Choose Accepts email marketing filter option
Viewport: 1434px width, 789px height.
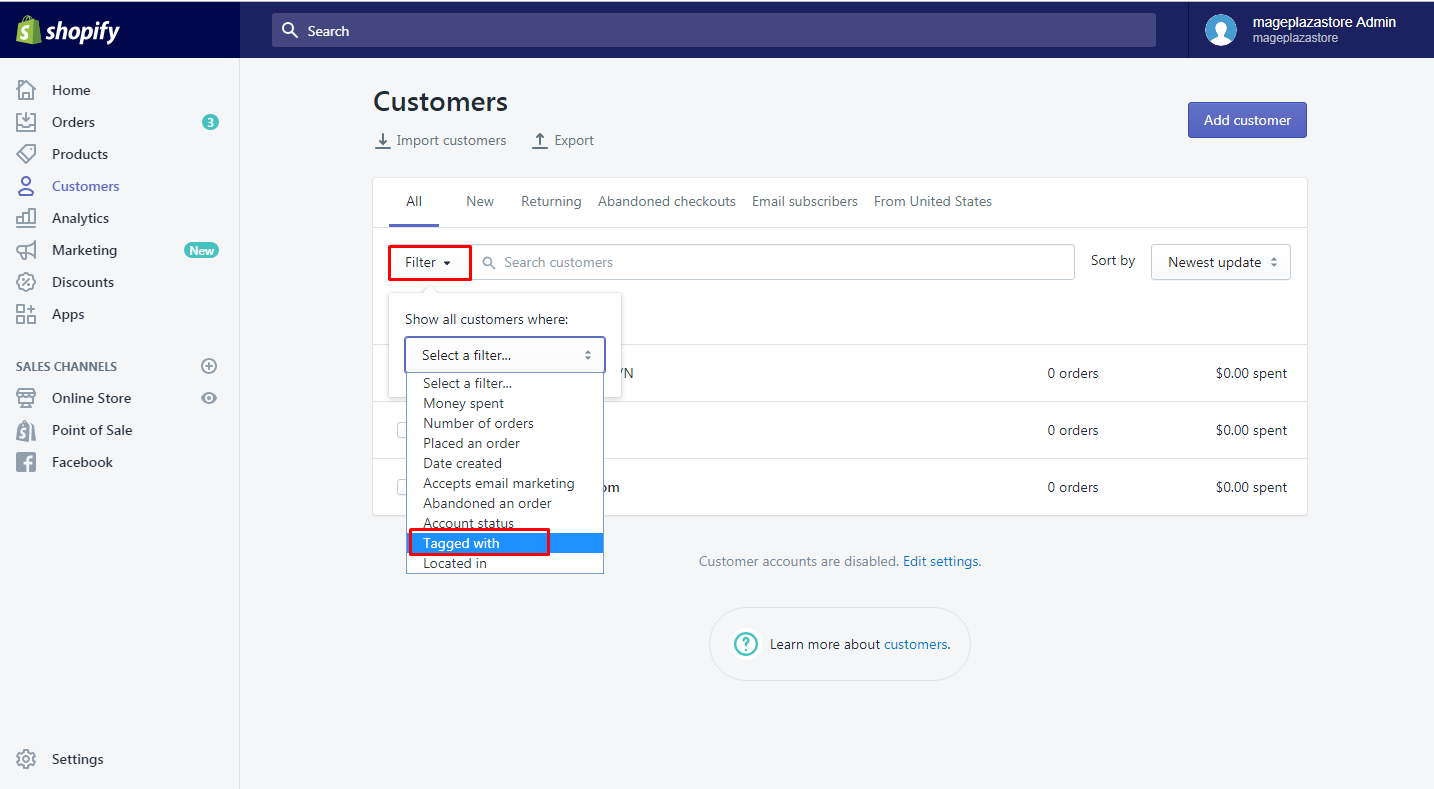pyautogui.click(x=505, y=483)
